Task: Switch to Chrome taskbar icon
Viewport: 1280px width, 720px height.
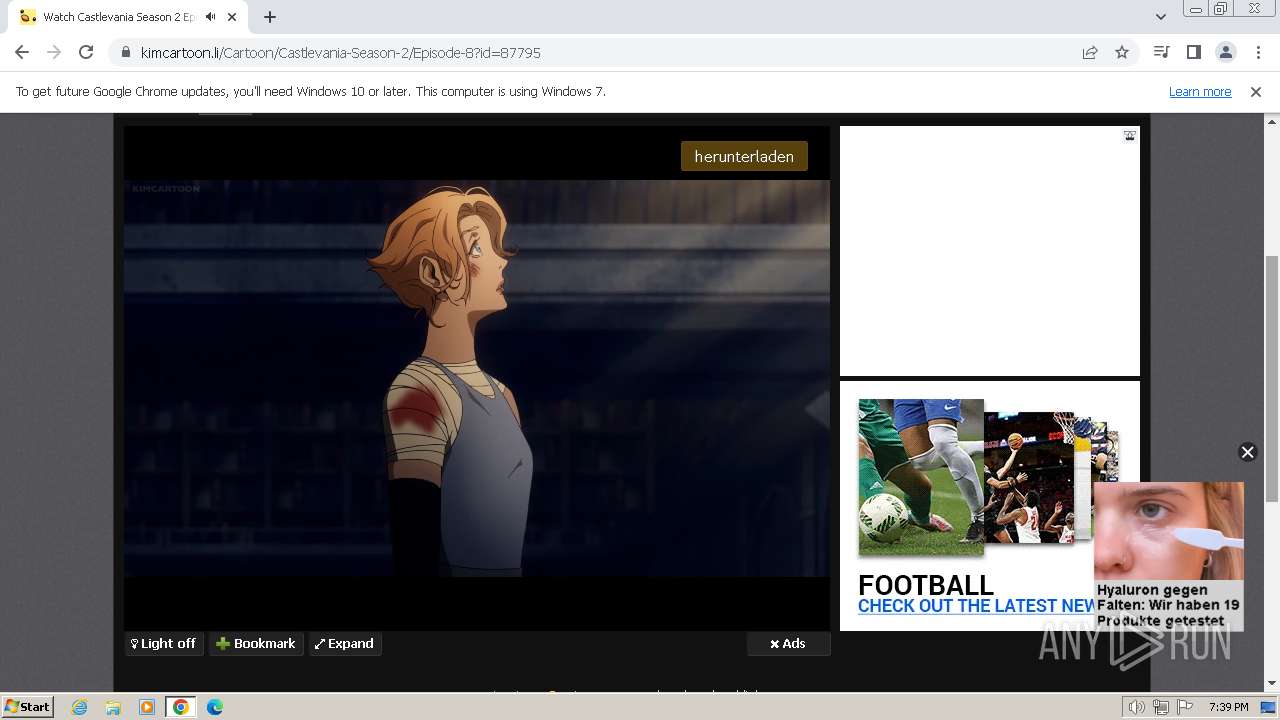Action: click(181, 707)
